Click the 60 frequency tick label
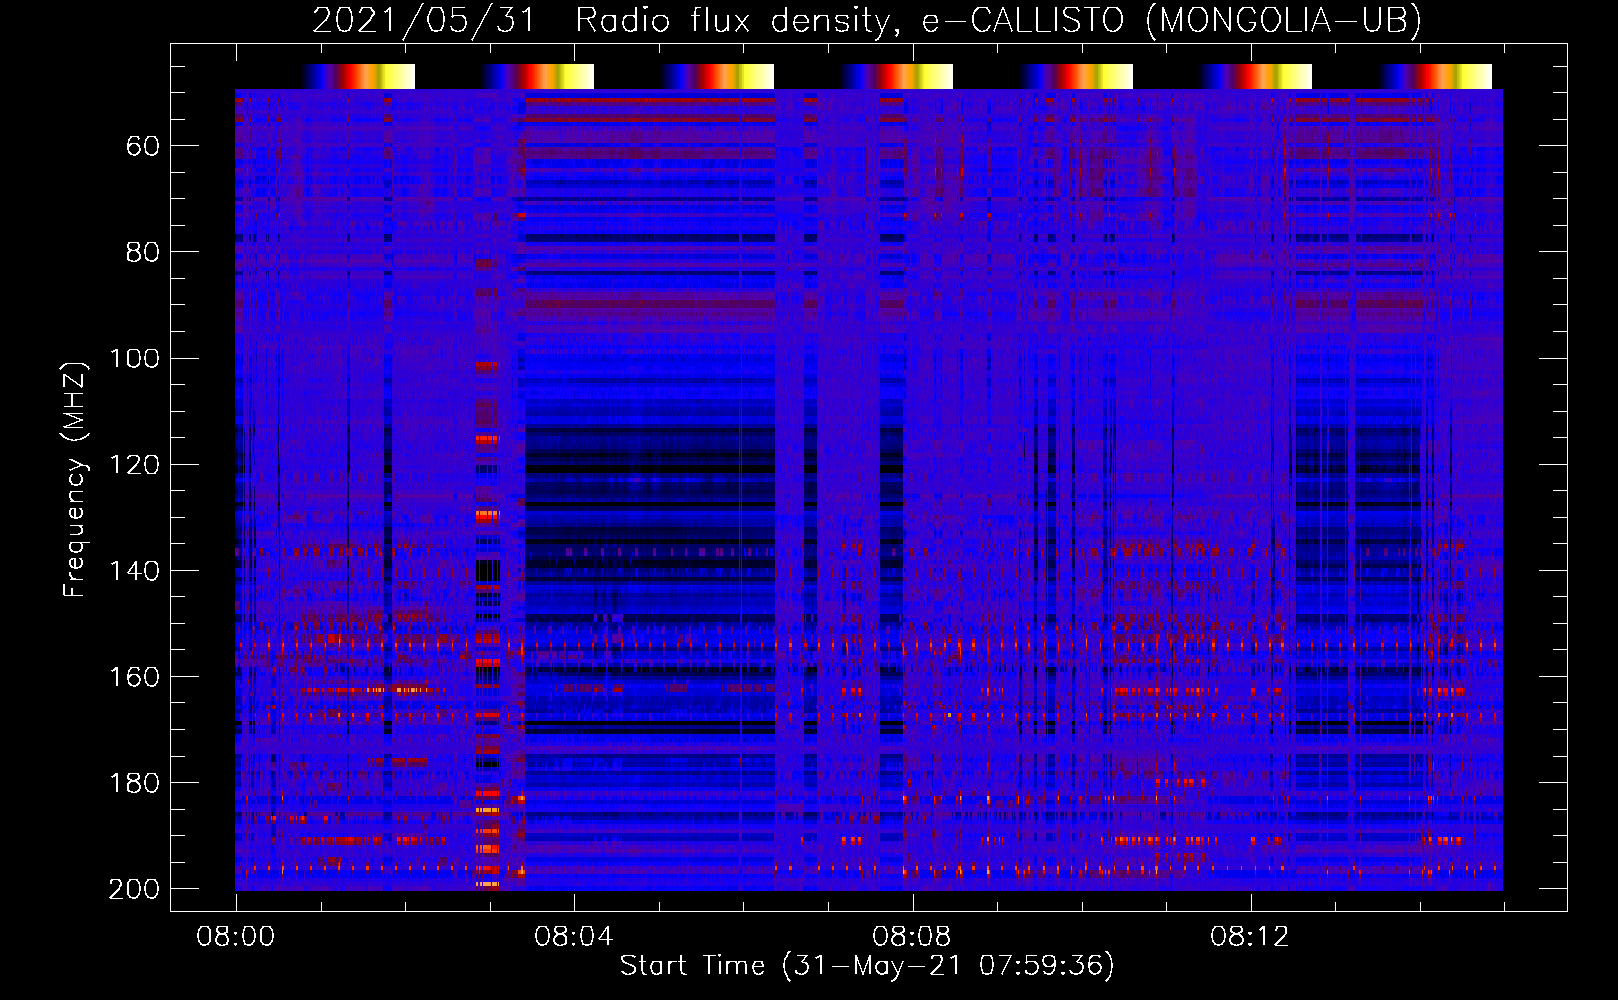The image size is (1618, 1000). coord(143,147)
